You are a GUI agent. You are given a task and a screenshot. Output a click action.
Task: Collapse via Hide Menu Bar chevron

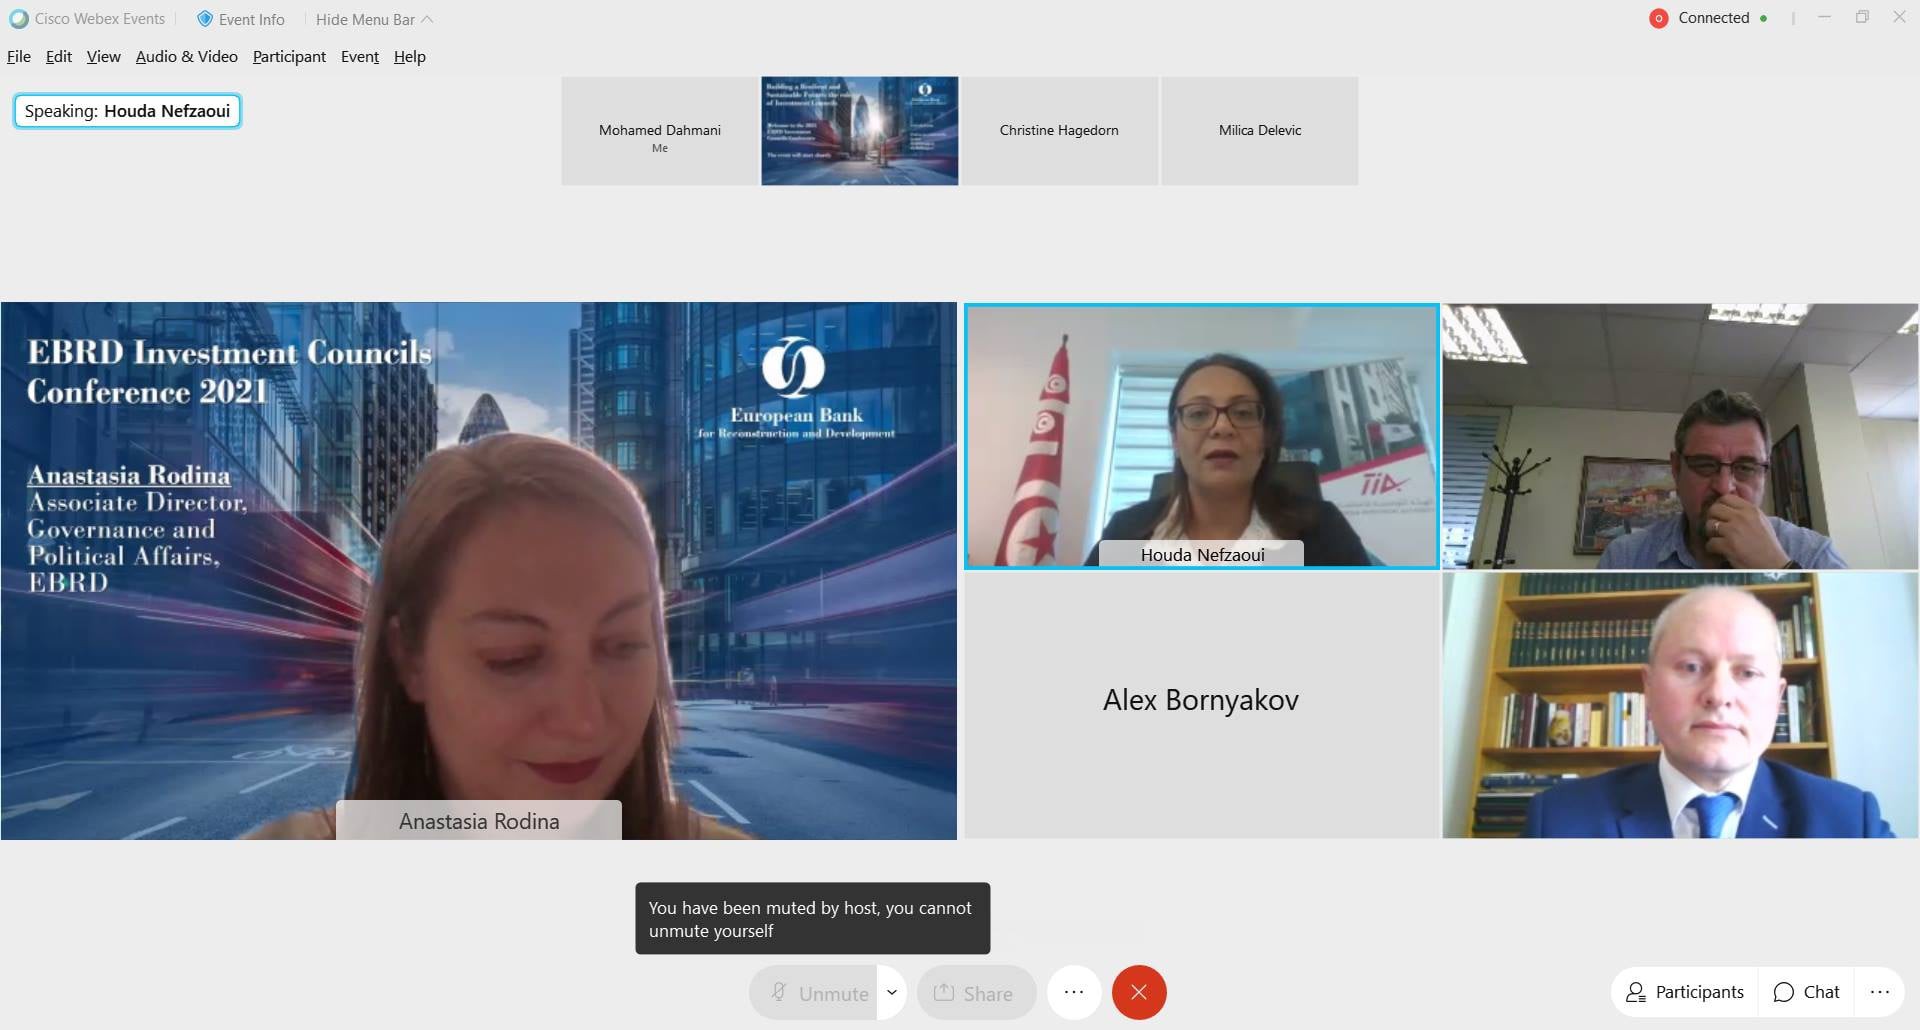tap(427, 19)
